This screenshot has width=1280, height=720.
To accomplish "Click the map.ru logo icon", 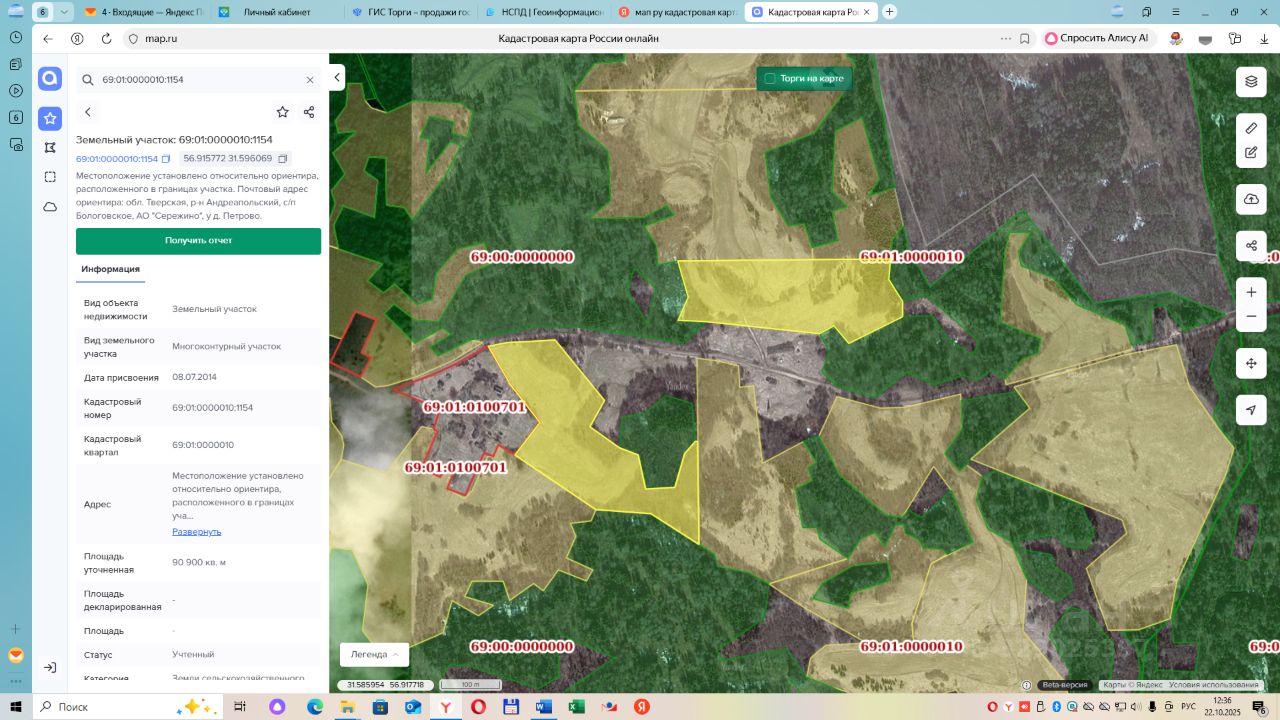I will 50,79.
